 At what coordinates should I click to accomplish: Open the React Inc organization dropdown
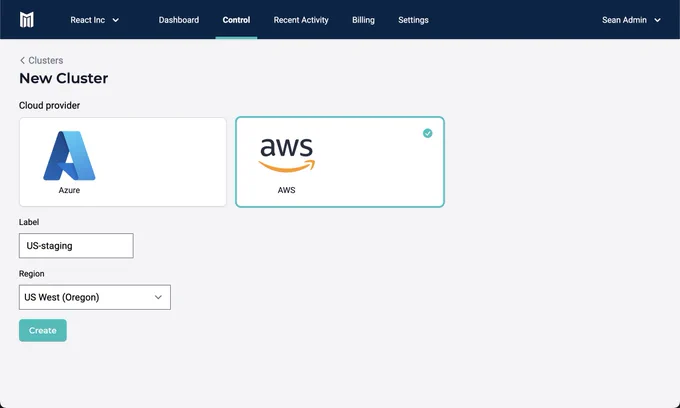[x=94, y=20]
